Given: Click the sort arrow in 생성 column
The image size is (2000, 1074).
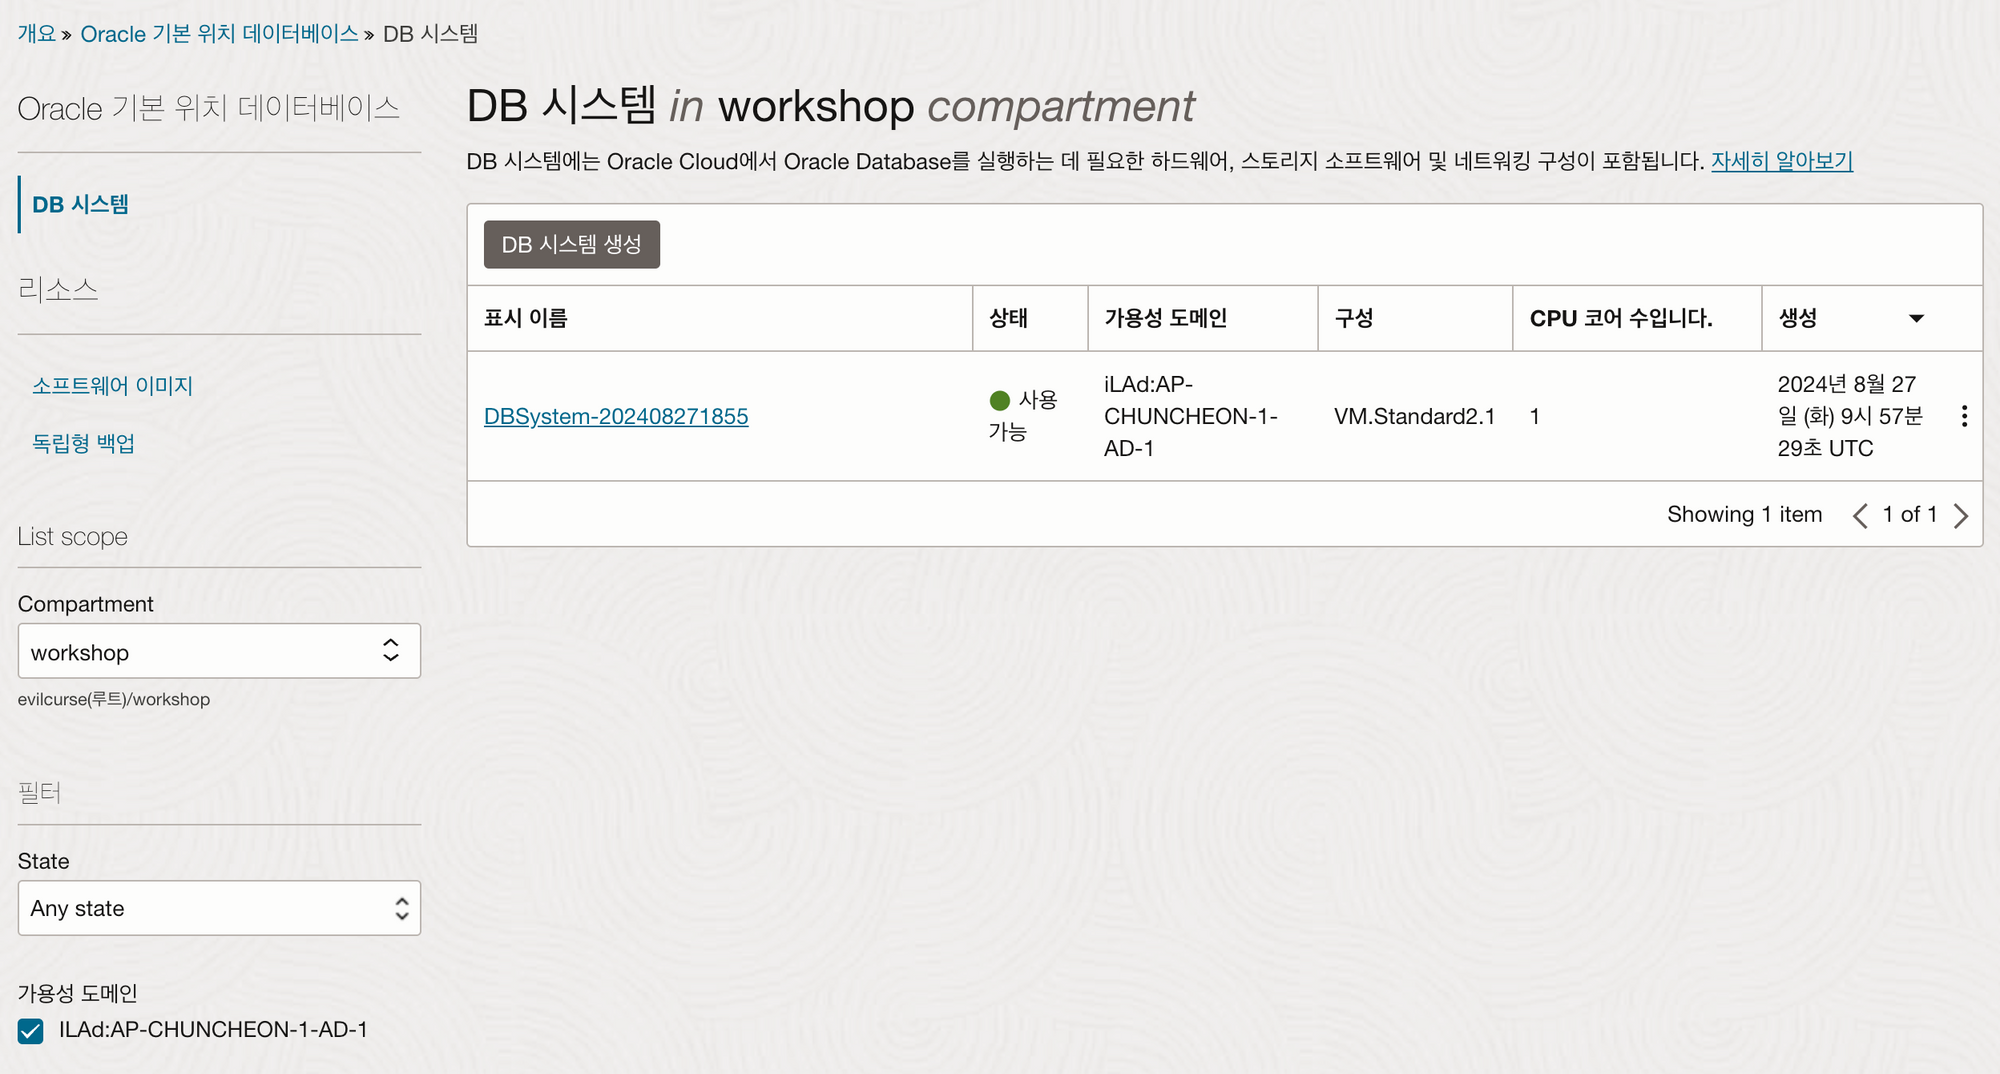Looking at the screenshot, I should click(x=1916, y=319).
